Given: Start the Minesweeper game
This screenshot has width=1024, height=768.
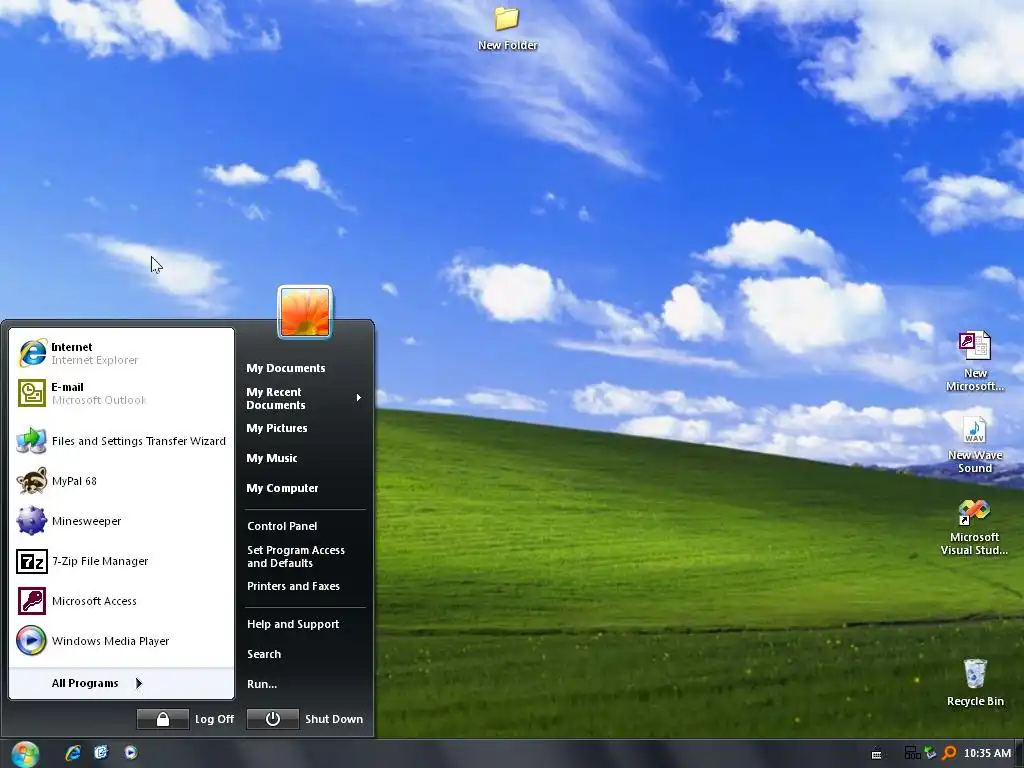Looking at the screenshot, I should (121, 521).
